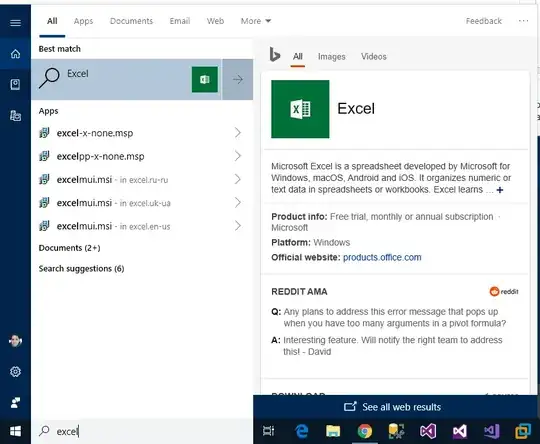Expand the excel-x-none.msp result chevron
The image size is (540, 444).
[x=238, y=133]
